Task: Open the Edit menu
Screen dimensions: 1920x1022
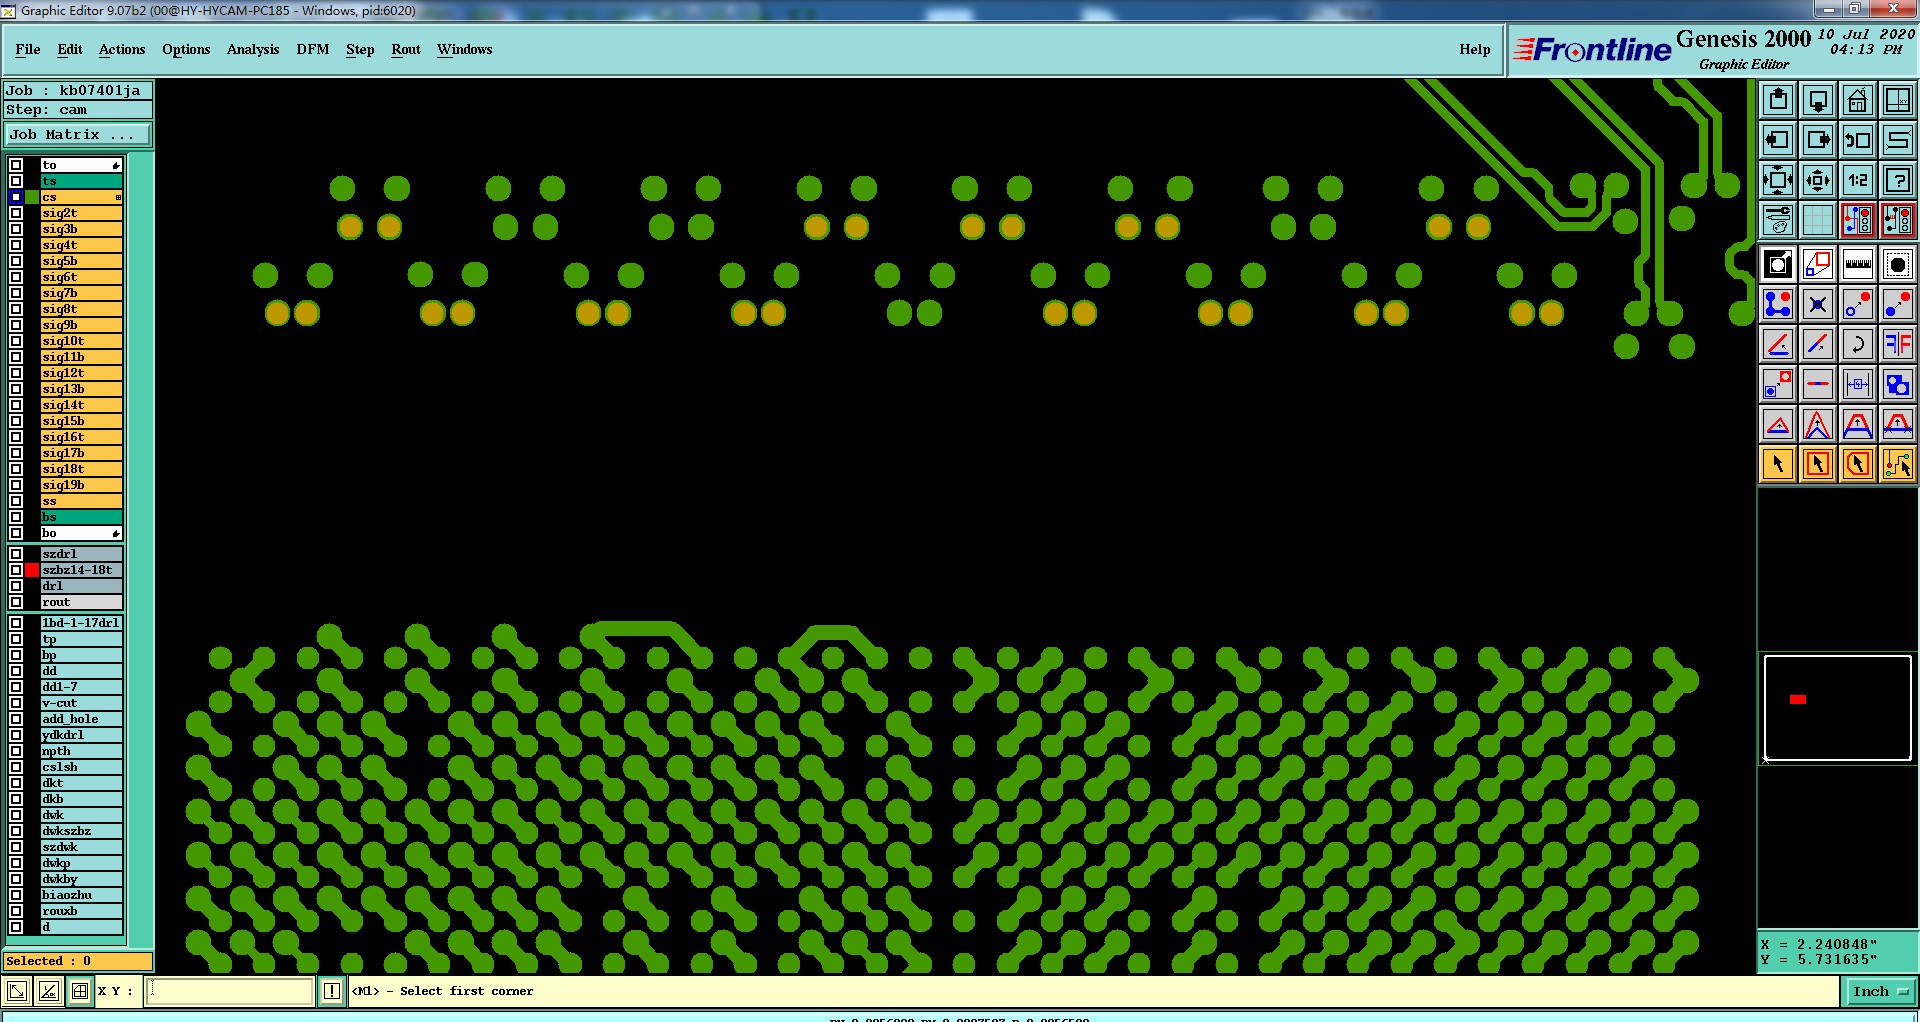Action: point(70,49)
